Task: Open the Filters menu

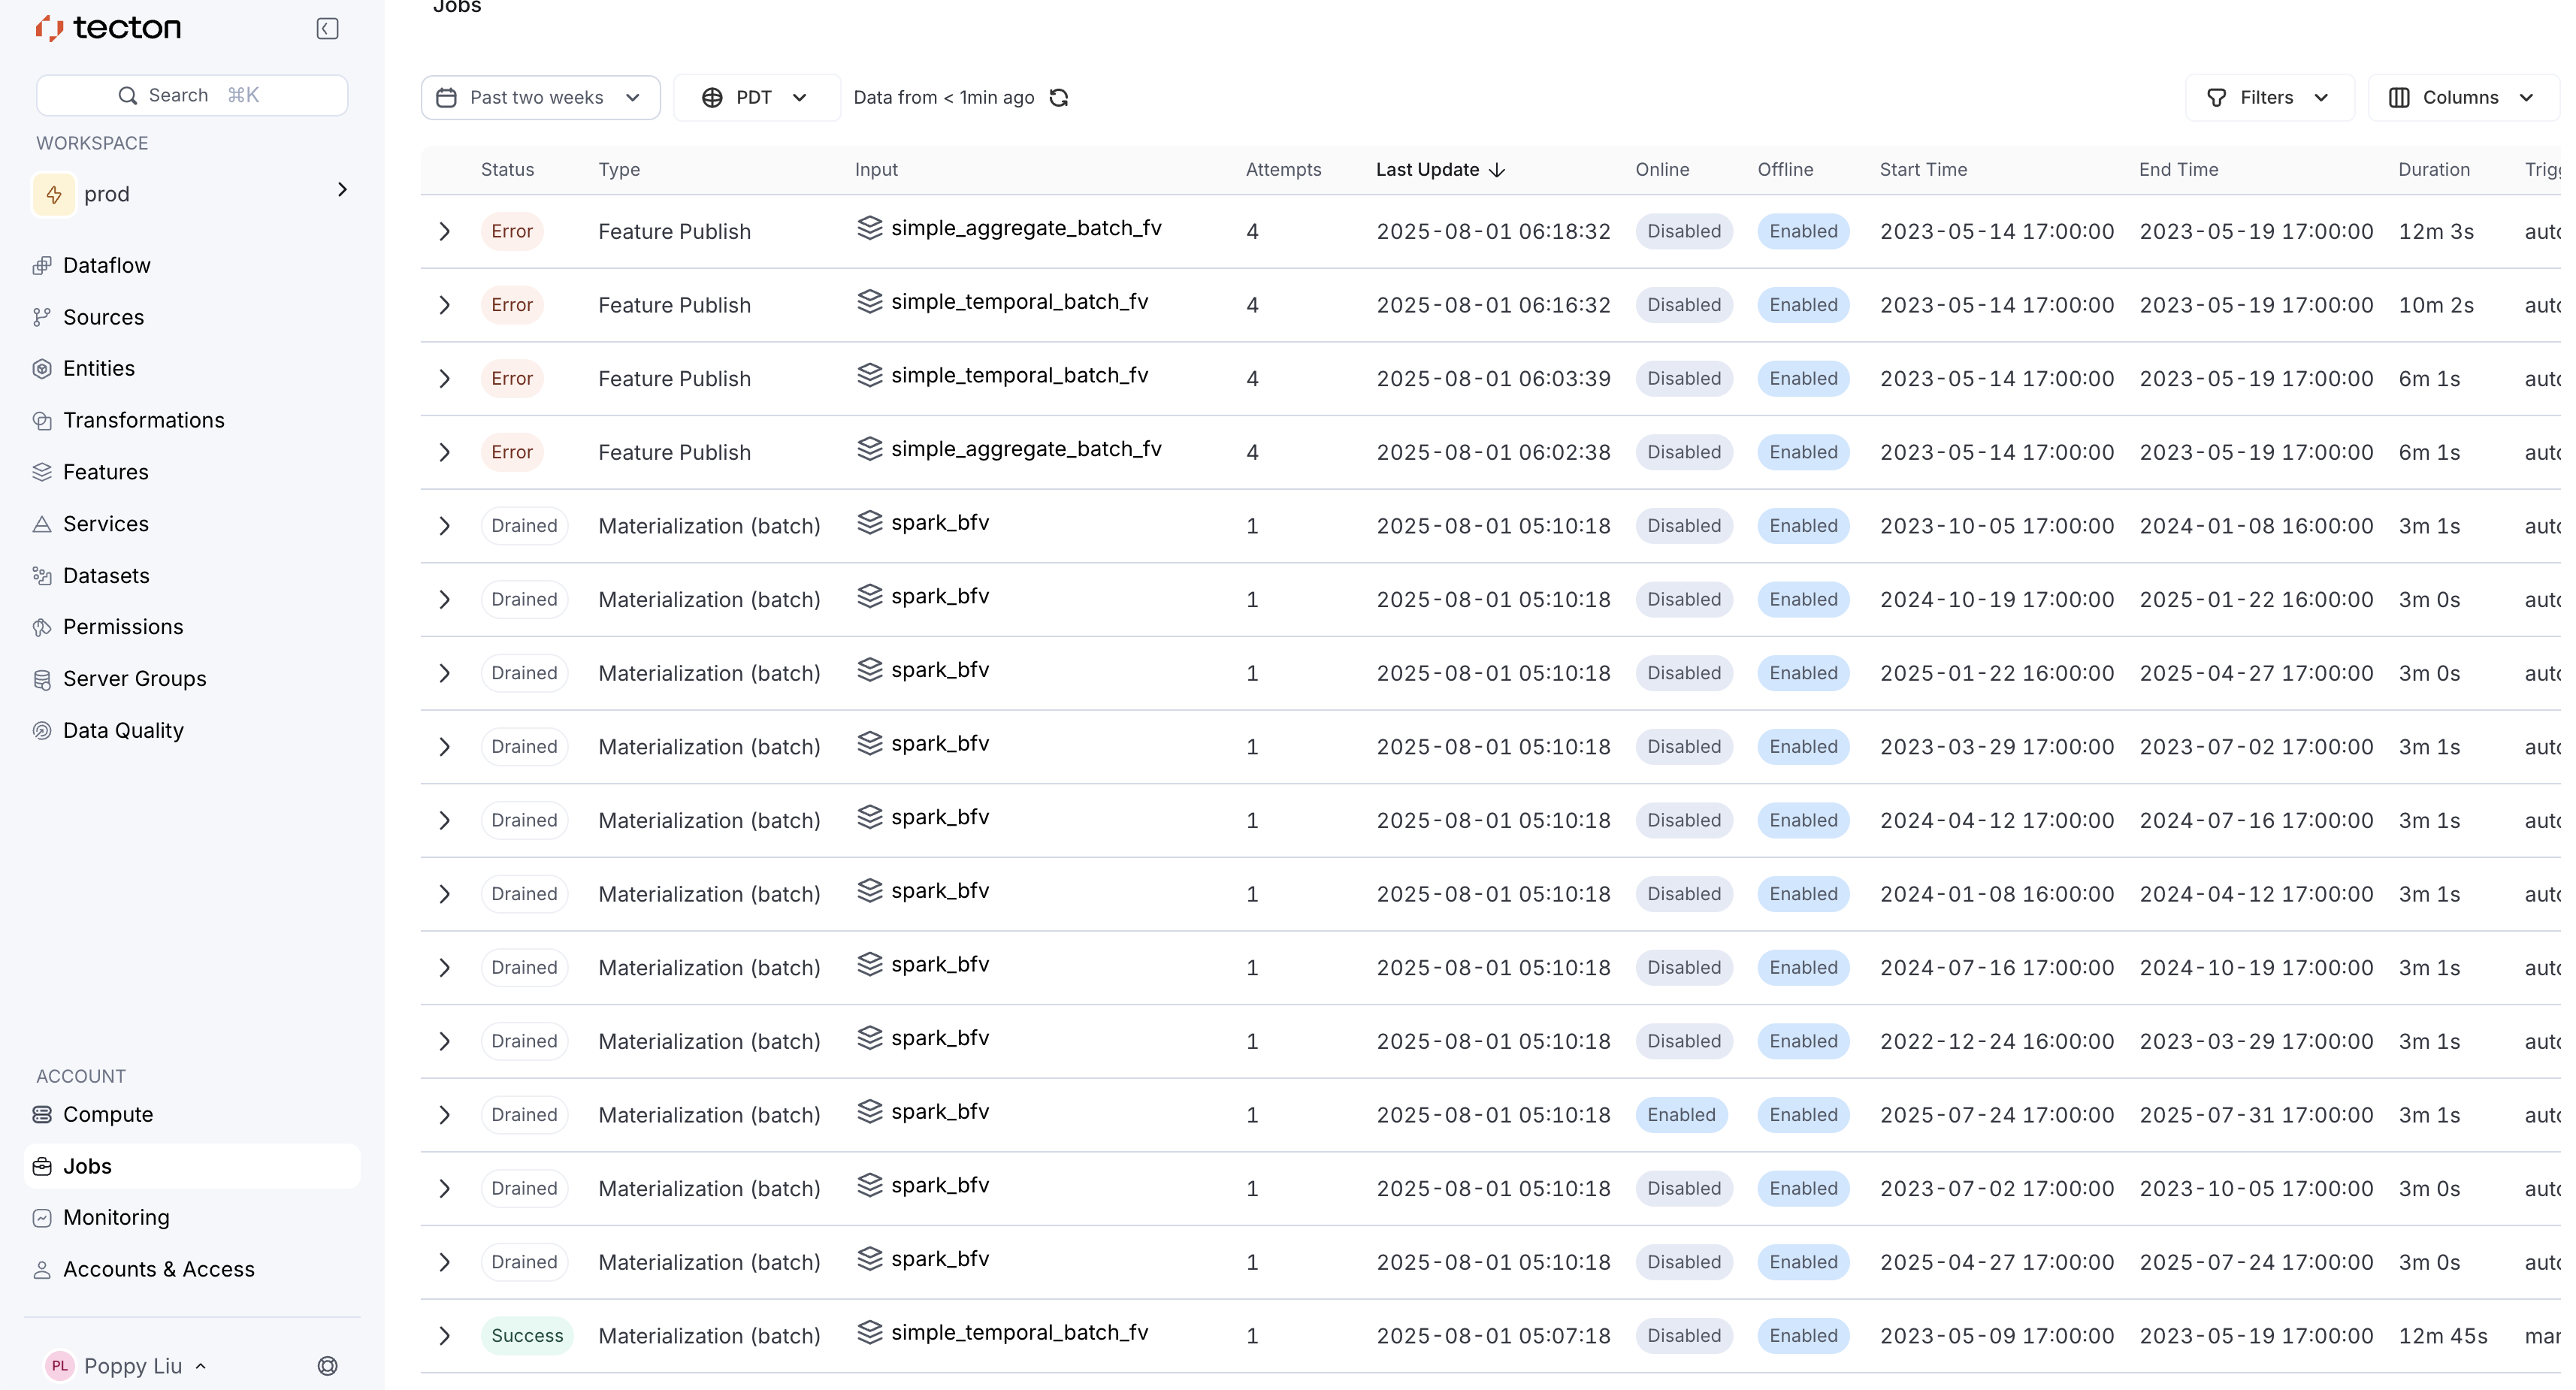Action: [x=2268, y=97]
